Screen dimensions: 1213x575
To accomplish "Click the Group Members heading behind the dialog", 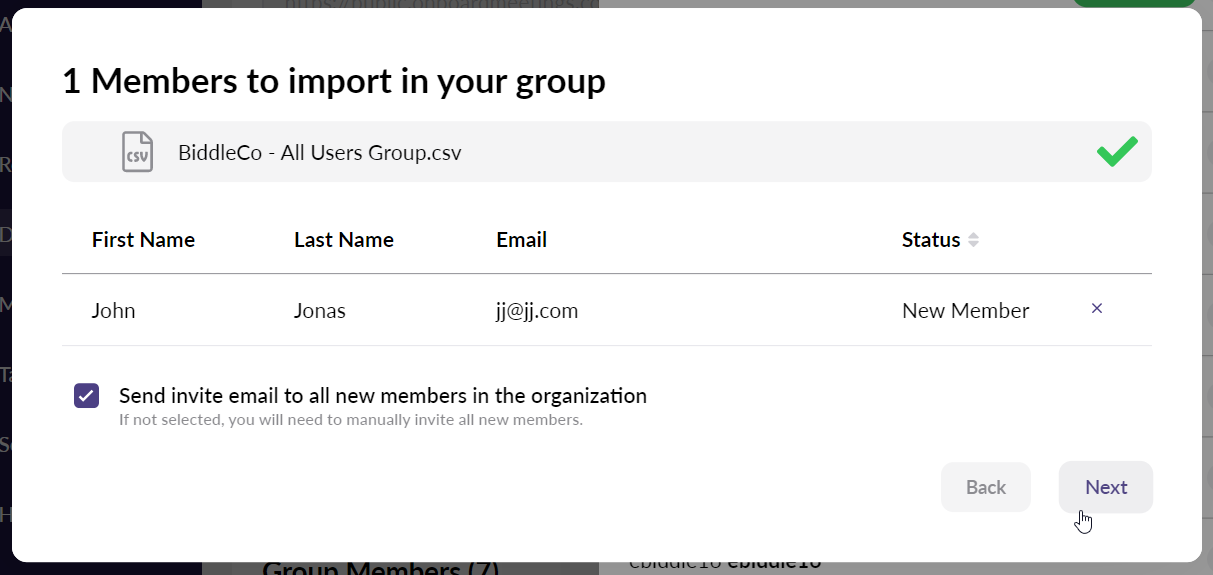I will [380, 568].
